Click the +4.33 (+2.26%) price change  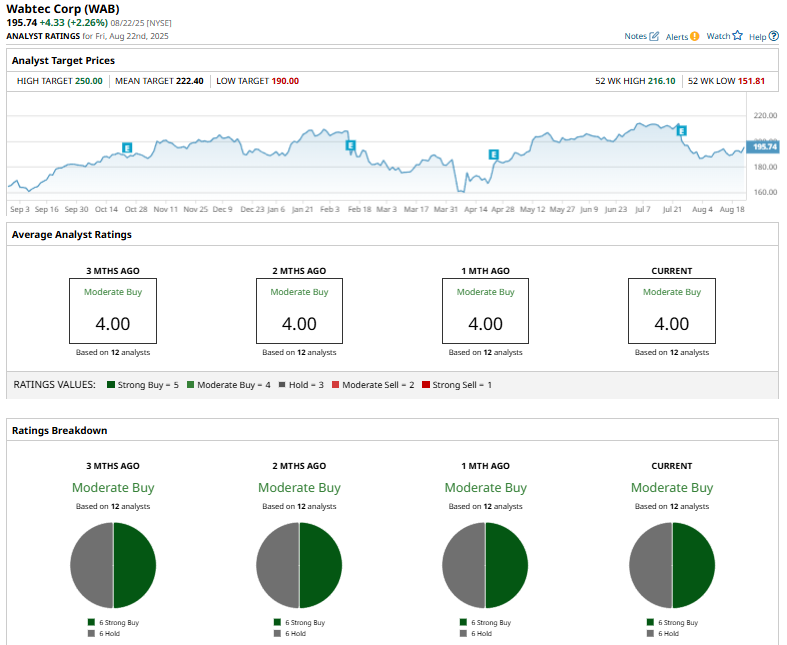pos(74,23)
